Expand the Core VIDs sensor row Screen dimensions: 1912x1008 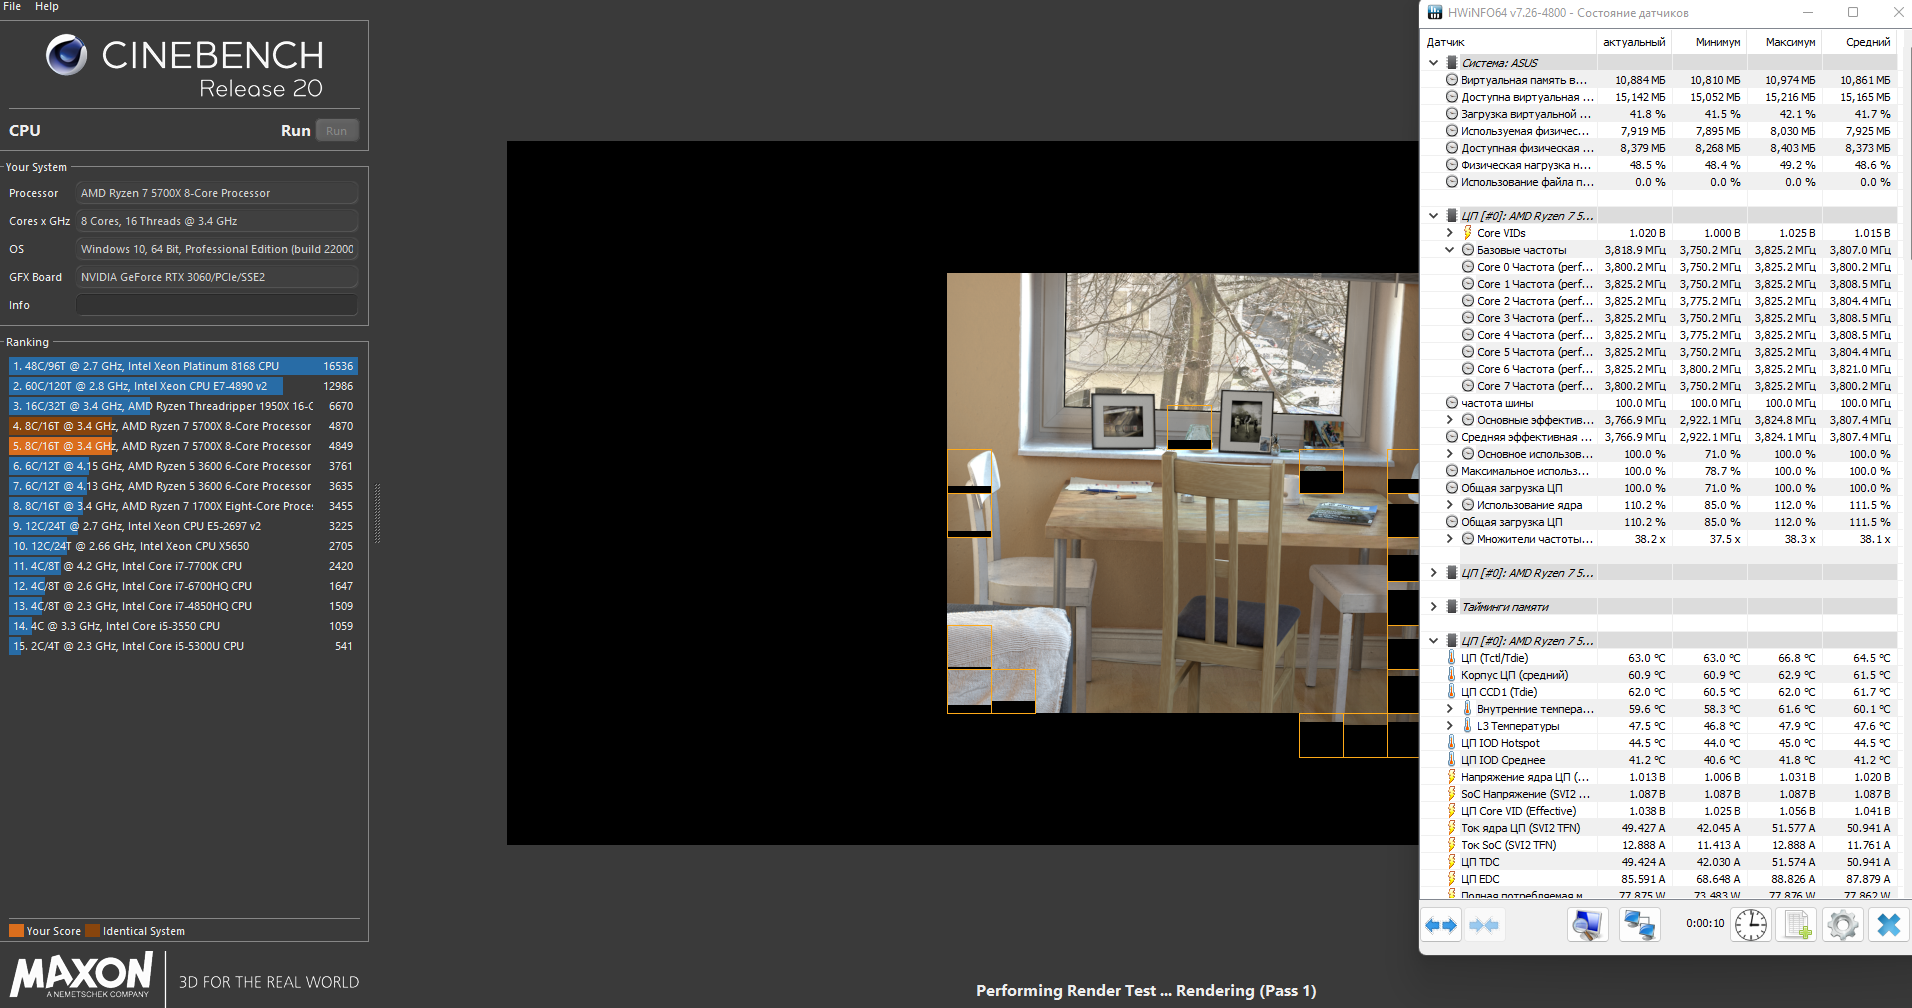pyautogui.click(x=1449, y=233)
